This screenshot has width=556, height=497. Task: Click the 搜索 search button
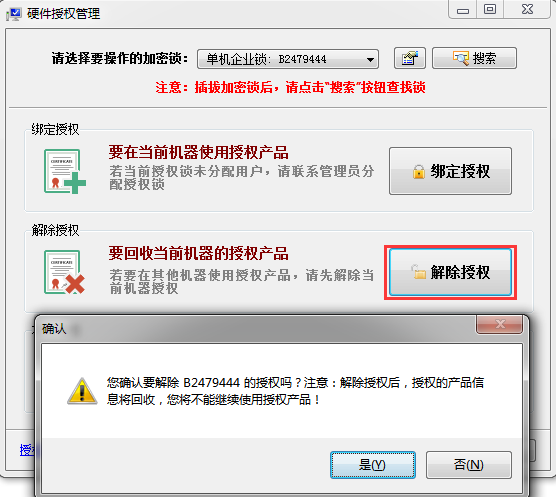474,58
